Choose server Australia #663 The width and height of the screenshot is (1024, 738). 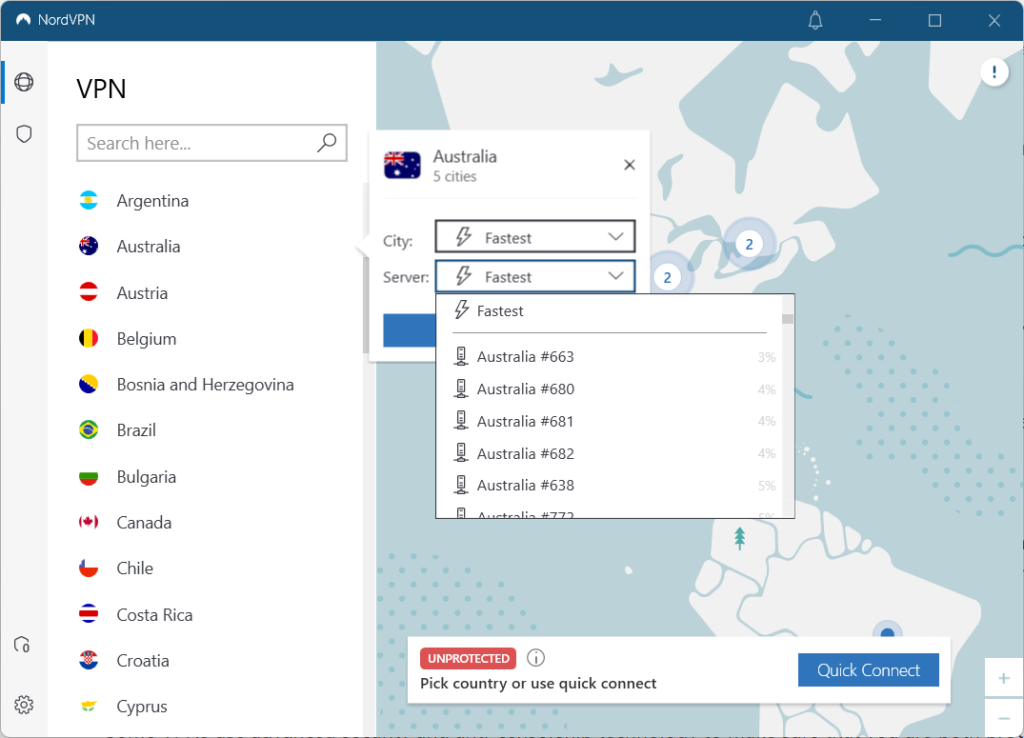(525, 357)
